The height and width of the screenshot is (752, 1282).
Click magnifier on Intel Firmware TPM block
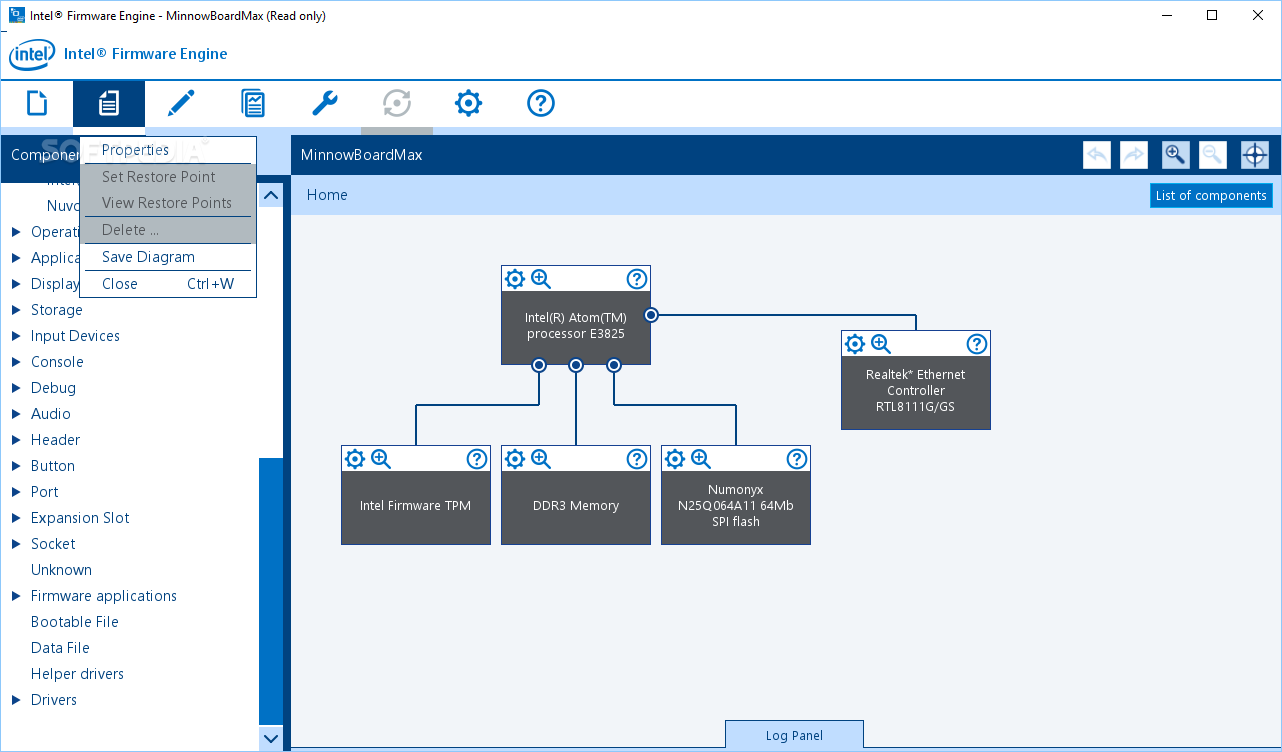(x=381, y=459)
